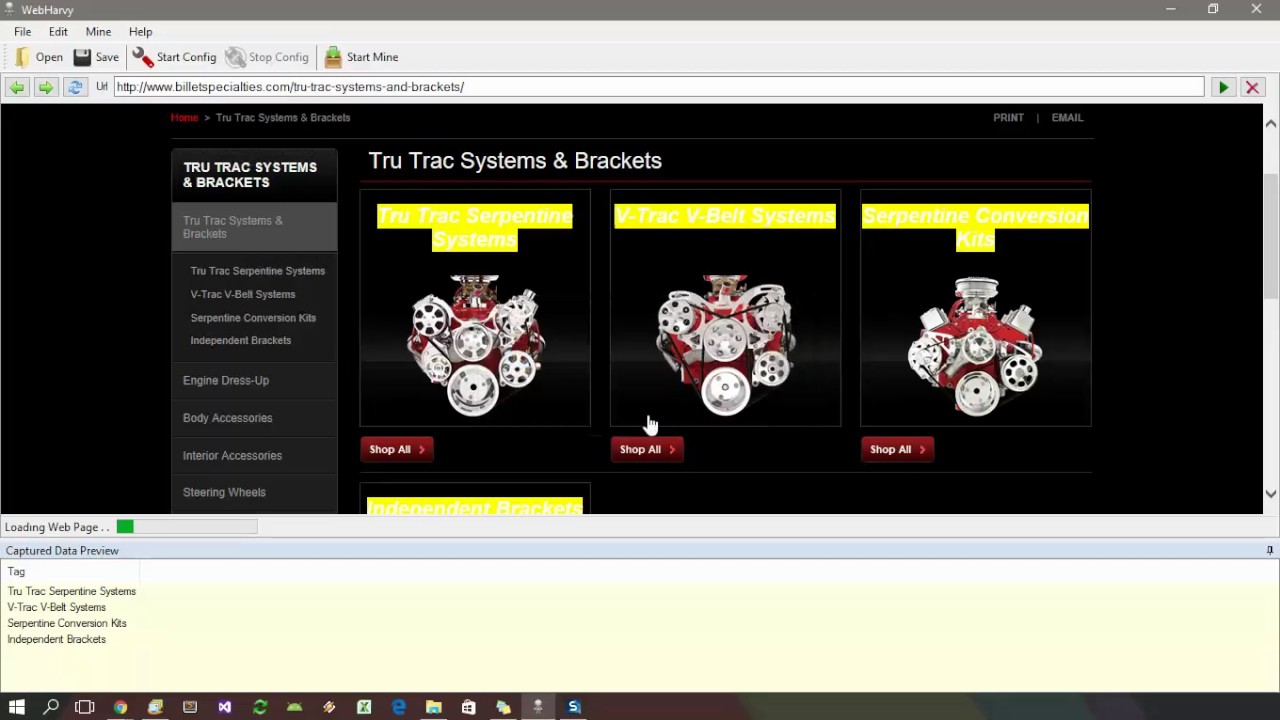Click the Open configuration toolbar button

click(39, 57)
